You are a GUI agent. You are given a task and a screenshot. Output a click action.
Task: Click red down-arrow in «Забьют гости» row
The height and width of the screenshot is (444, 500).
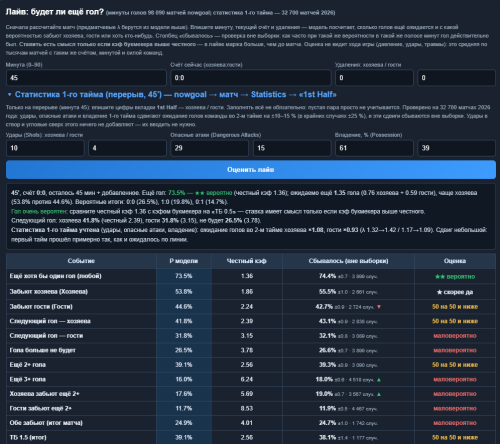click(379, 307)
